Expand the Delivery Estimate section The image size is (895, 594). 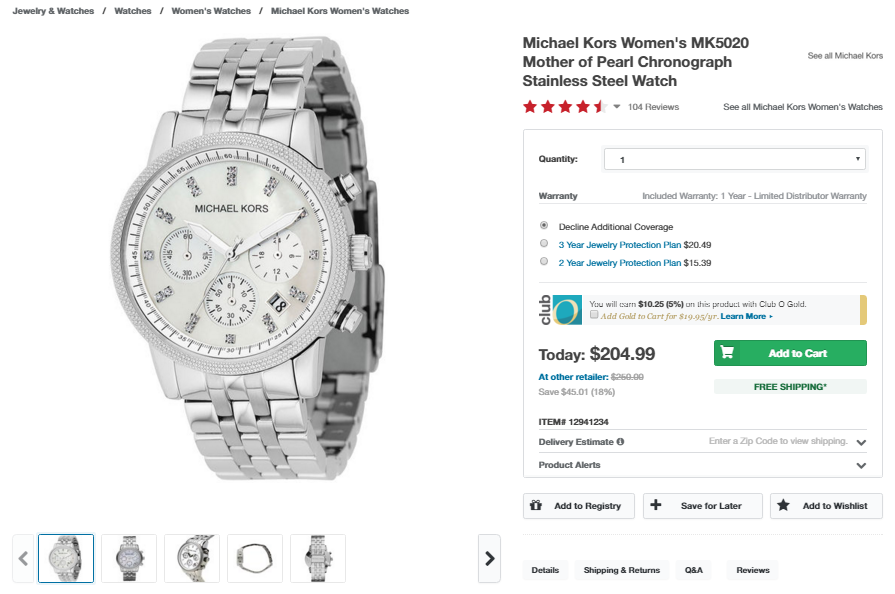click(x=861, y=442)
